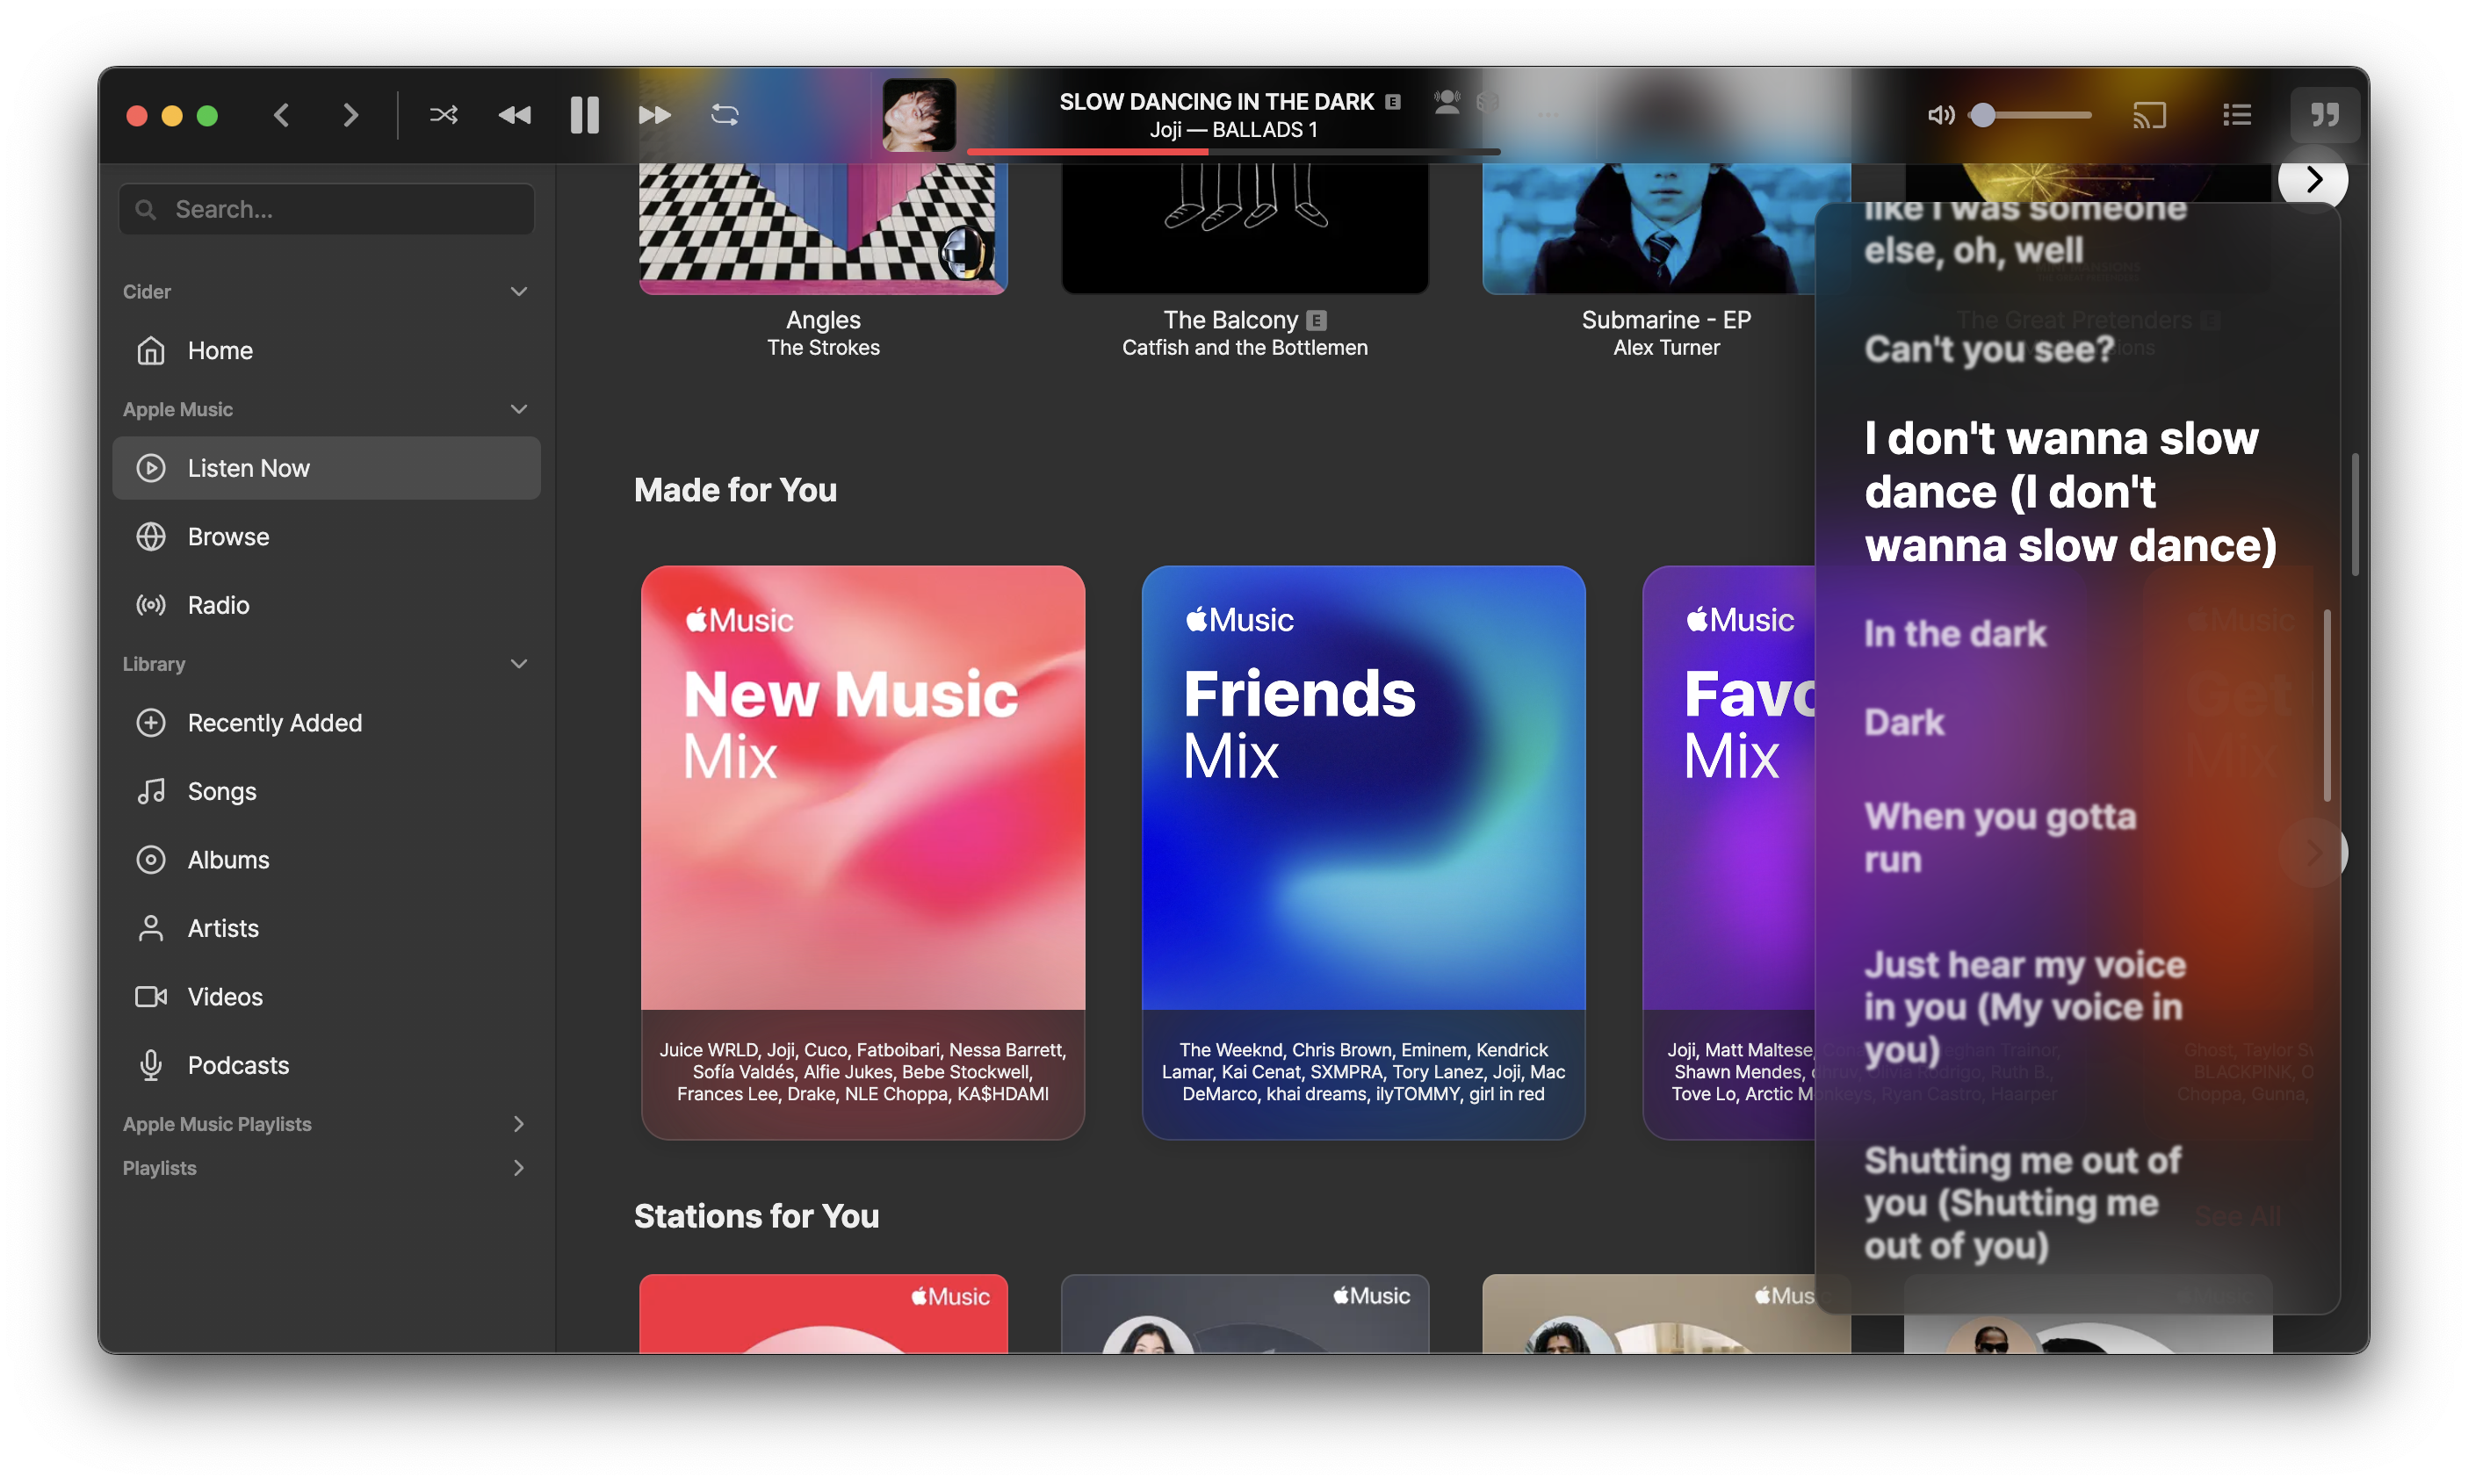Toggle repeat mode button

coord(724,115)
